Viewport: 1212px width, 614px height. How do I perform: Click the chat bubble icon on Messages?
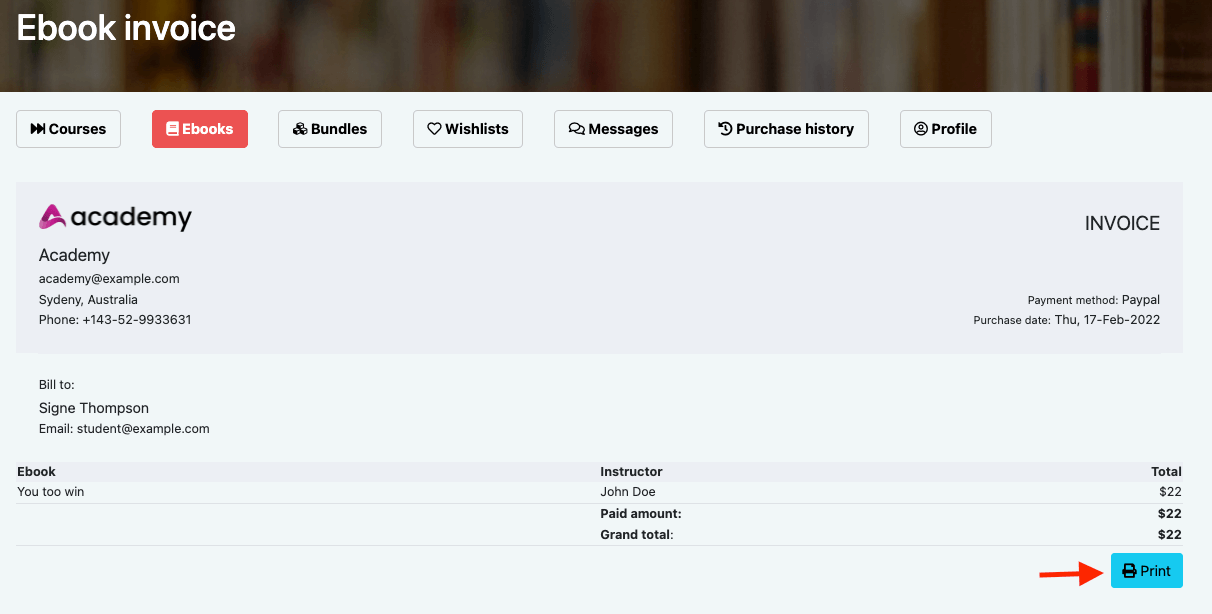574,129
